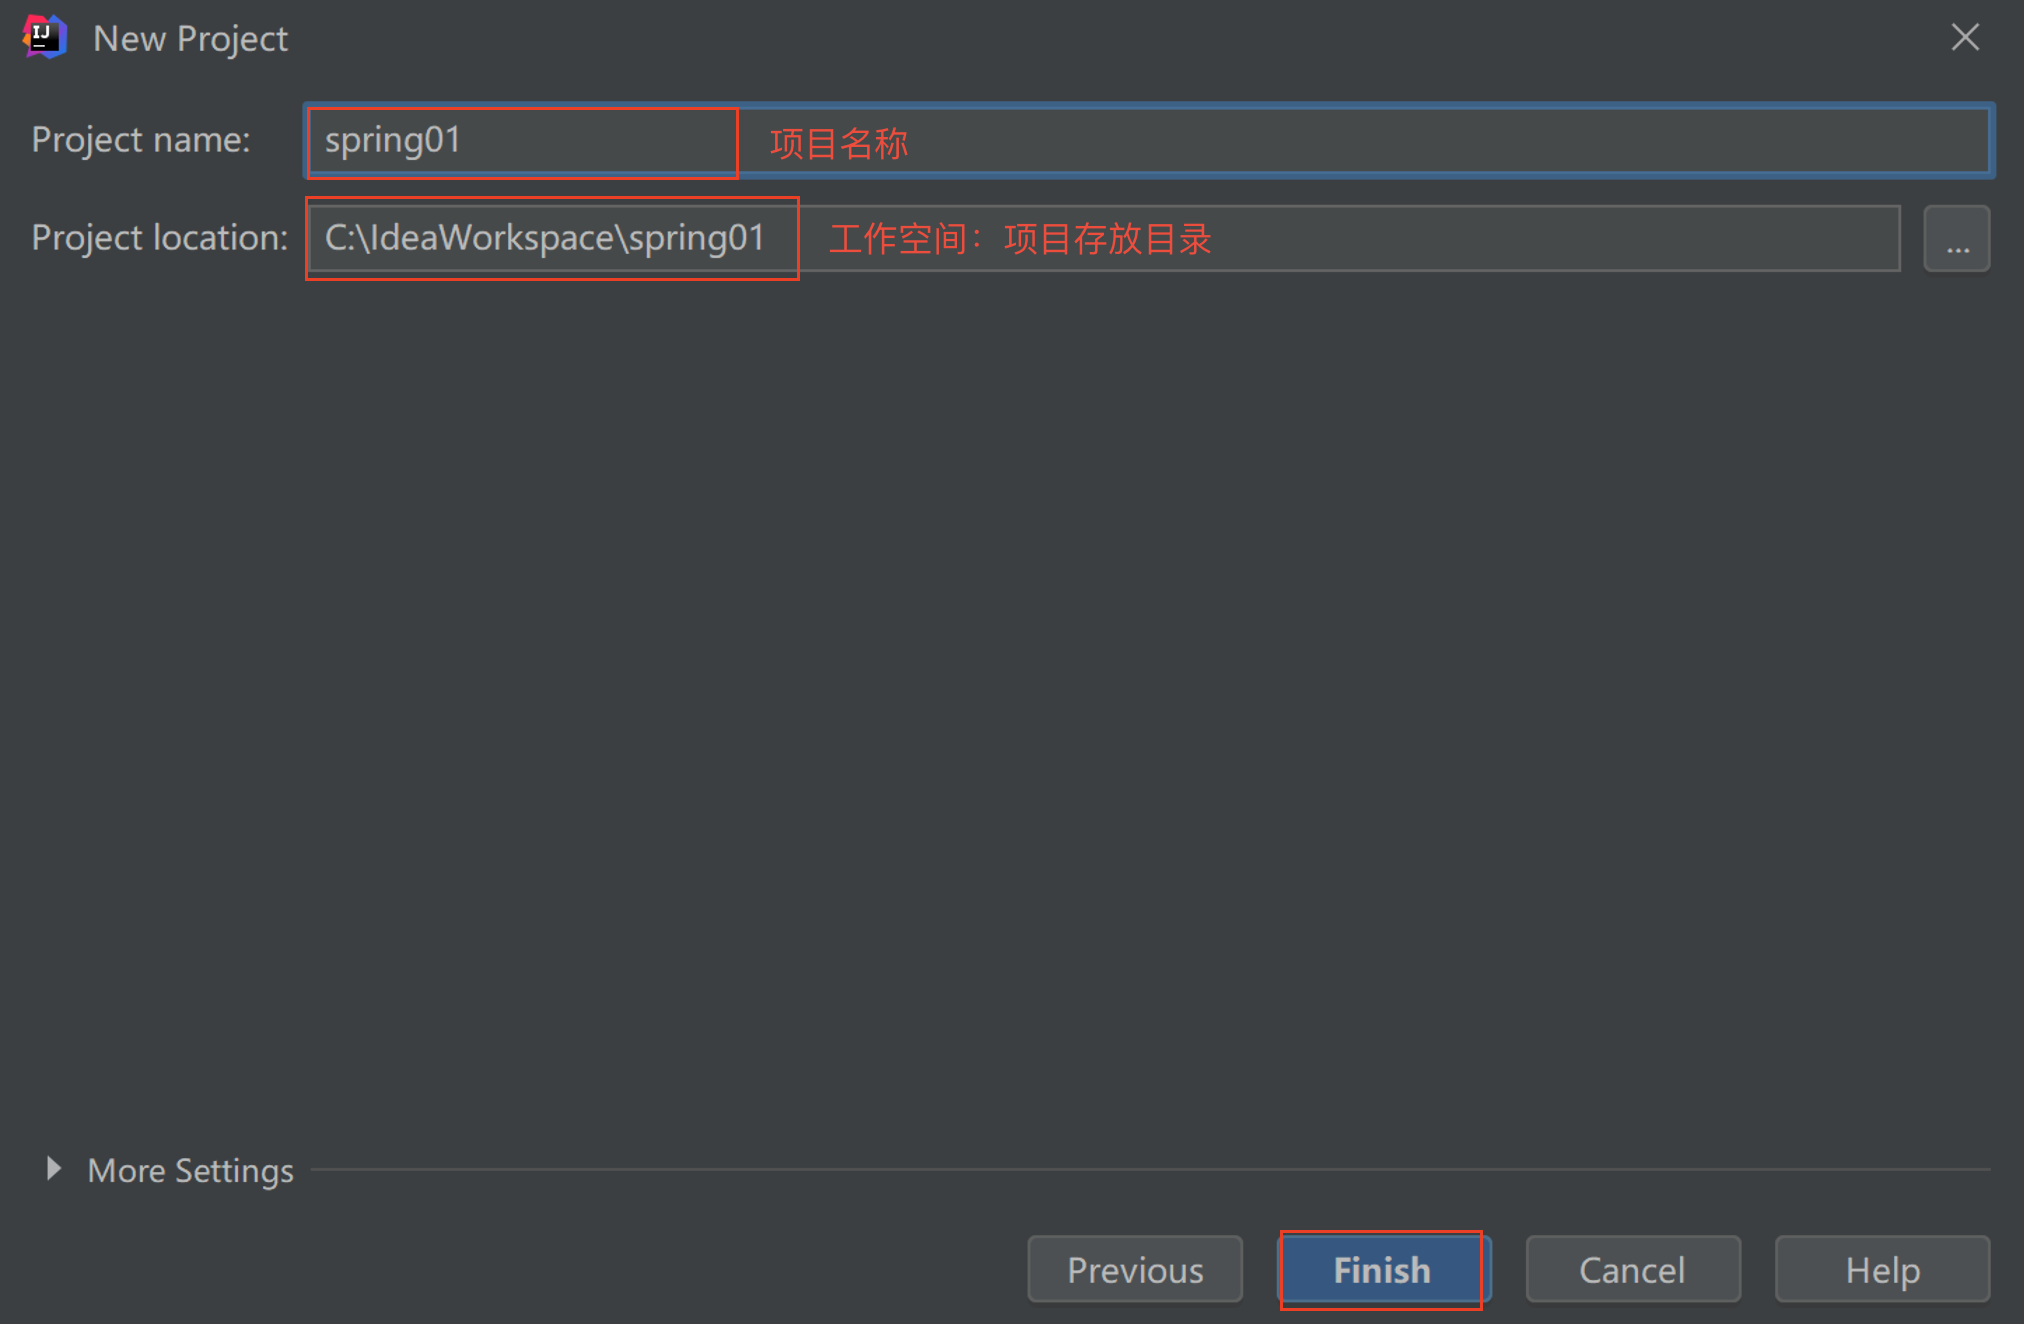Close the New Project dialog
2024x1324 pixels.
1964,38
